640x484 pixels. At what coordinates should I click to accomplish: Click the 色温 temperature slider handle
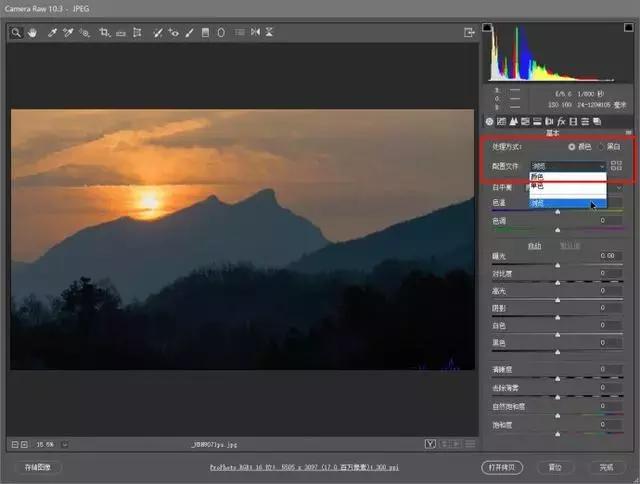coord(558,212)
